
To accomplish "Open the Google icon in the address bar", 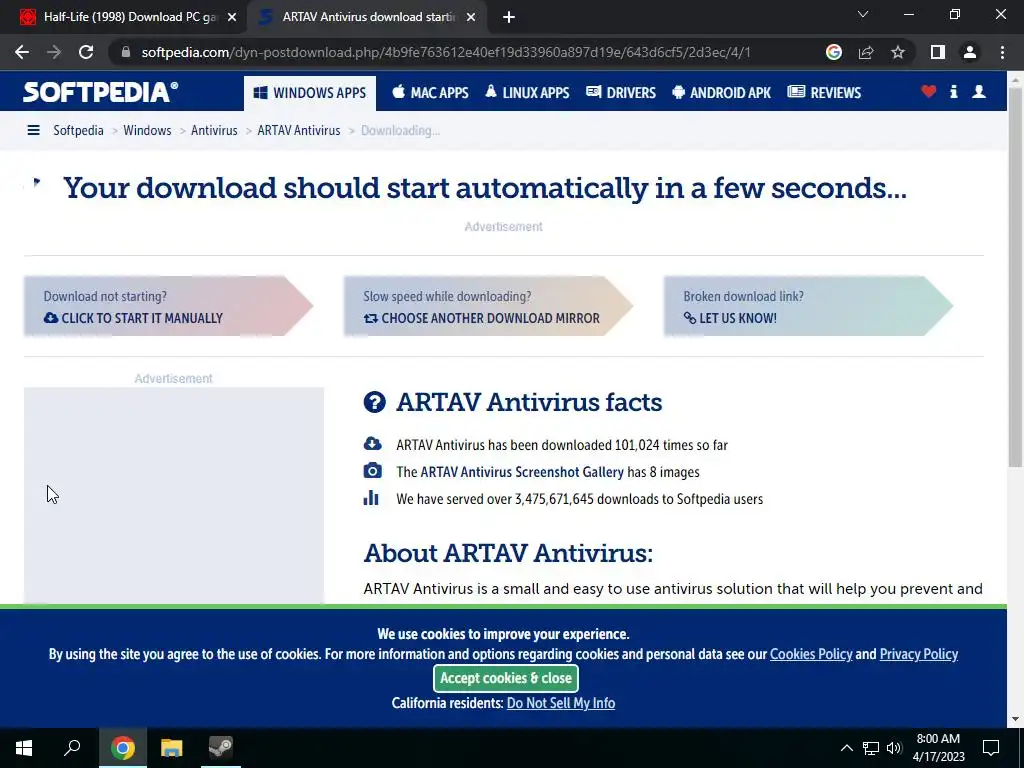I will pyautogui.click(x=833, y=52).
